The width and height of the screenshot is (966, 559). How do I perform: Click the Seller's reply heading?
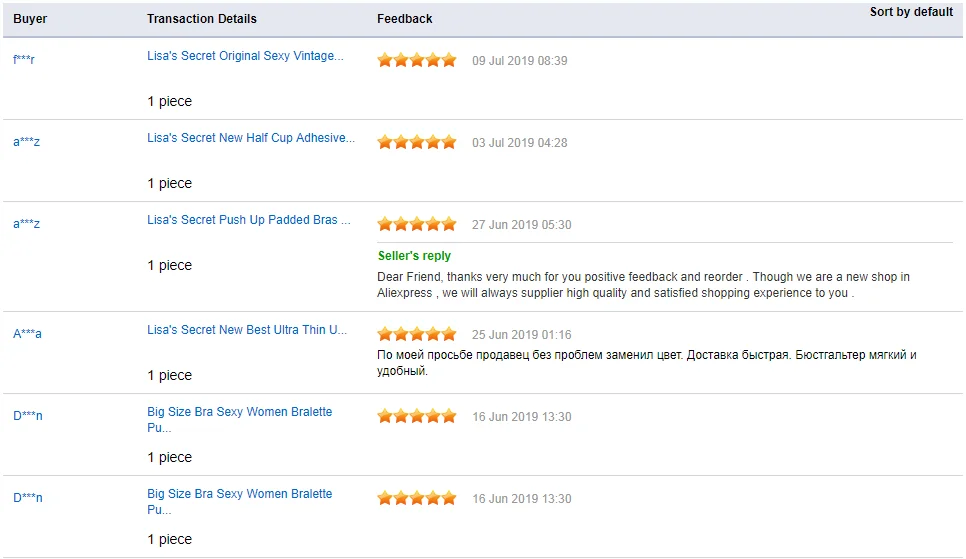pyautogui.click(x=414, y=256)
